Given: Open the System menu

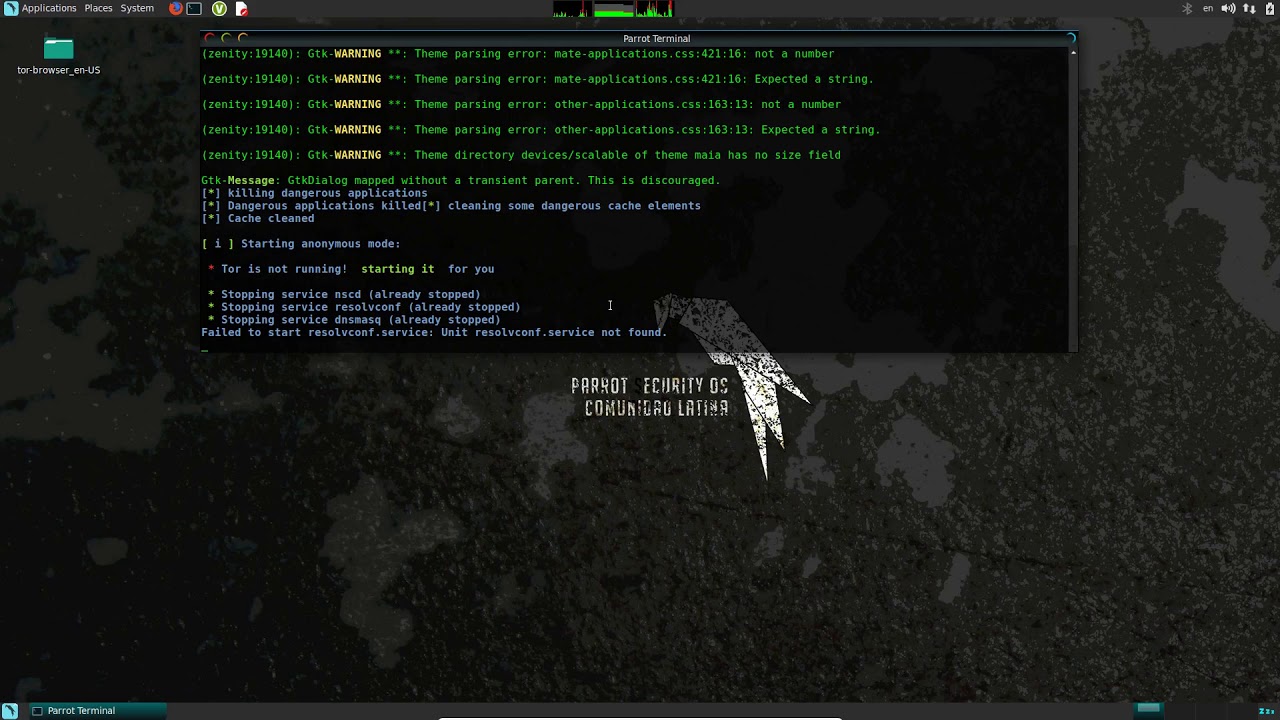Looking at the screenshot, I should click(x=137, y=8).
